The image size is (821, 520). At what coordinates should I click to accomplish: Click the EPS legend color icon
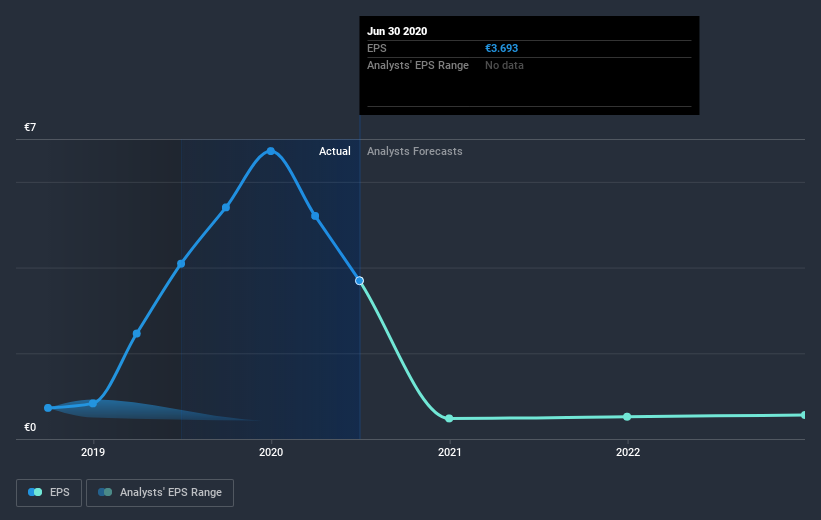tap(35, 492)
